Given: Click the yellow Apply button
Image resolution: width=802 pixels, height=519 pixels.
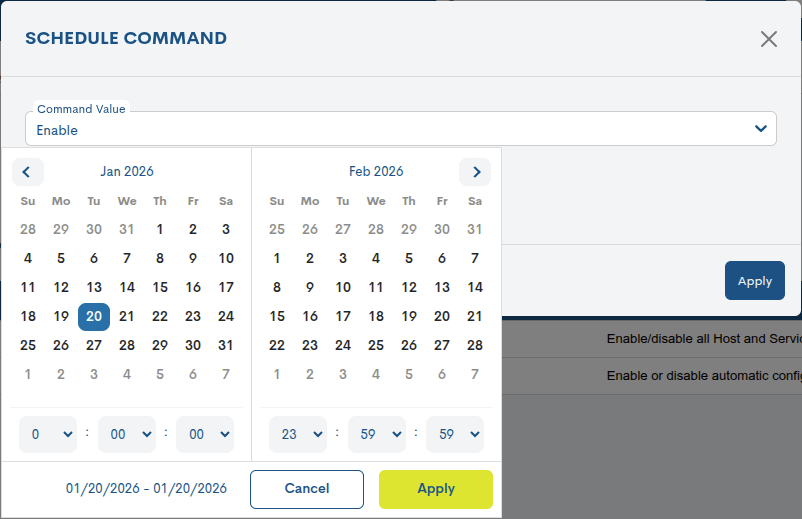Looking at the screenshot, I should [436, 489].
